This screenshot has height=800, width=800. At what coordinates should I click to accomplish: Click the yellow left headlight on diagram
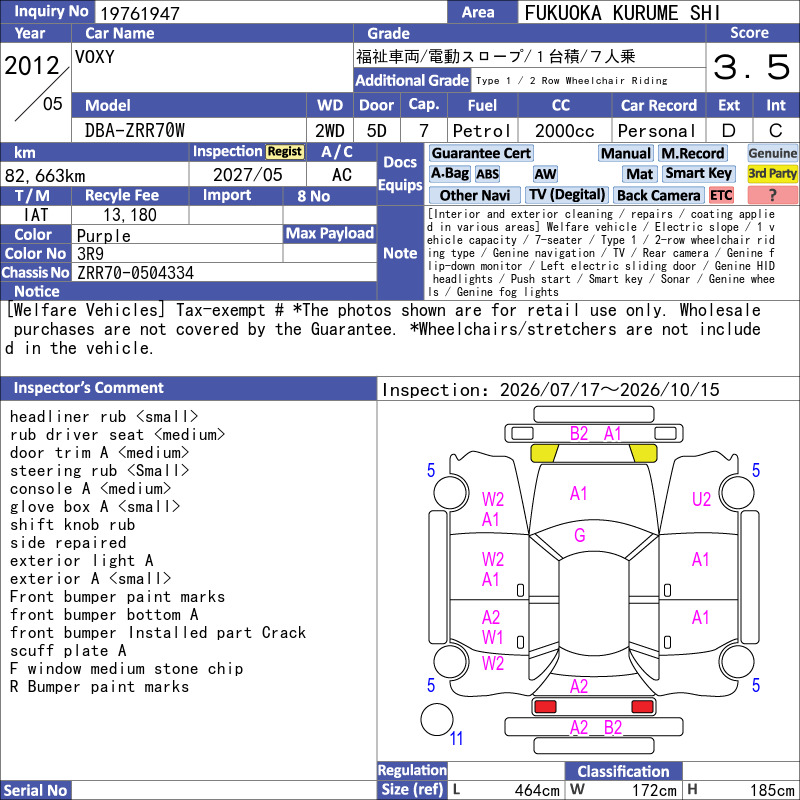(544, 453)
